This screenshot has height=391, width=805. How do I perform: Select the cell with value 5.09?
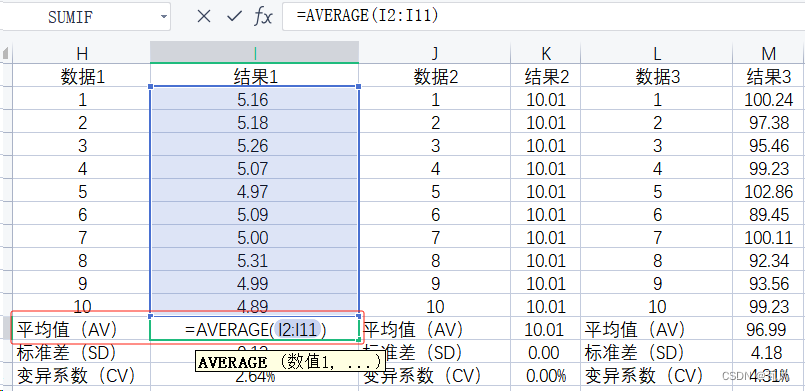pyautogui.click(x=255, y=214)
